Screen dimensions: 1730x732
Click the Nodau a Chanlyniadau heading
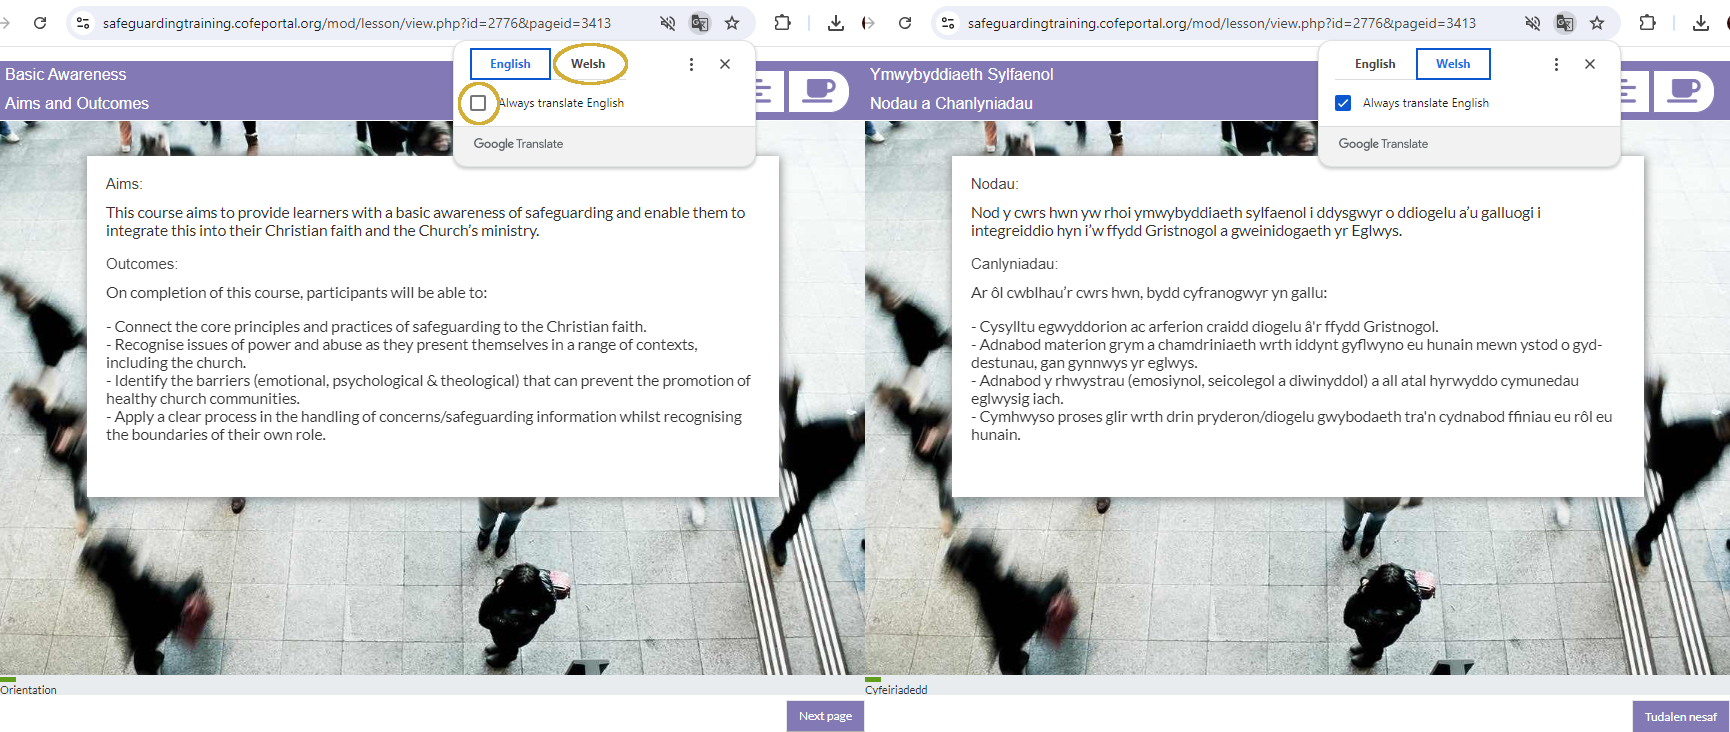tap(951, 103)
